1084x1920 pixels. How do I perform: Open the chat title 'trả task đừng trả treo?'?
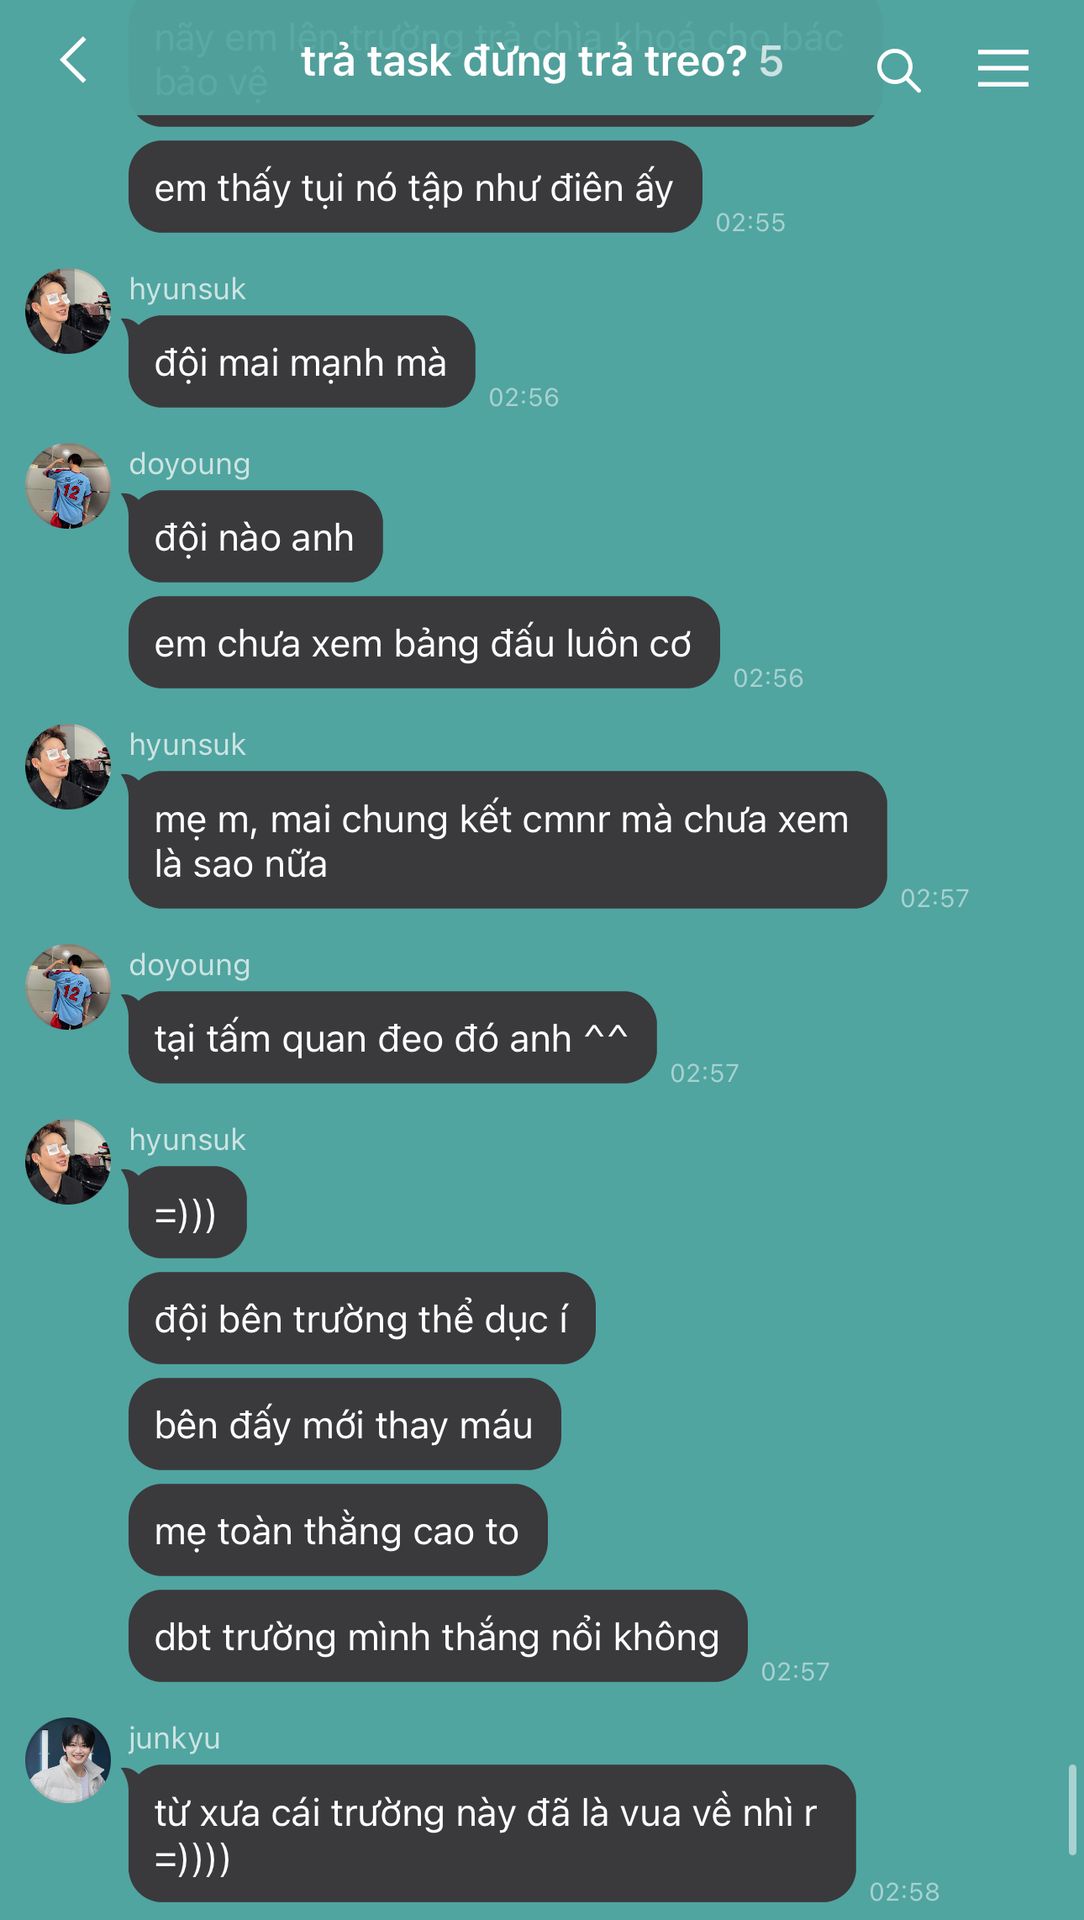pyautogui.click(x=524, y=62)
